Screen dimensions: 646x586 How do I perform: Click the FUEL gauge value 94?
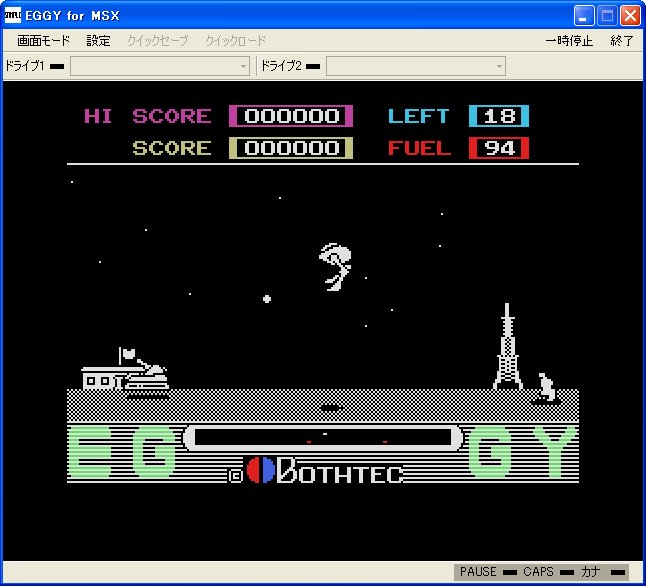[x=499, y=148]
